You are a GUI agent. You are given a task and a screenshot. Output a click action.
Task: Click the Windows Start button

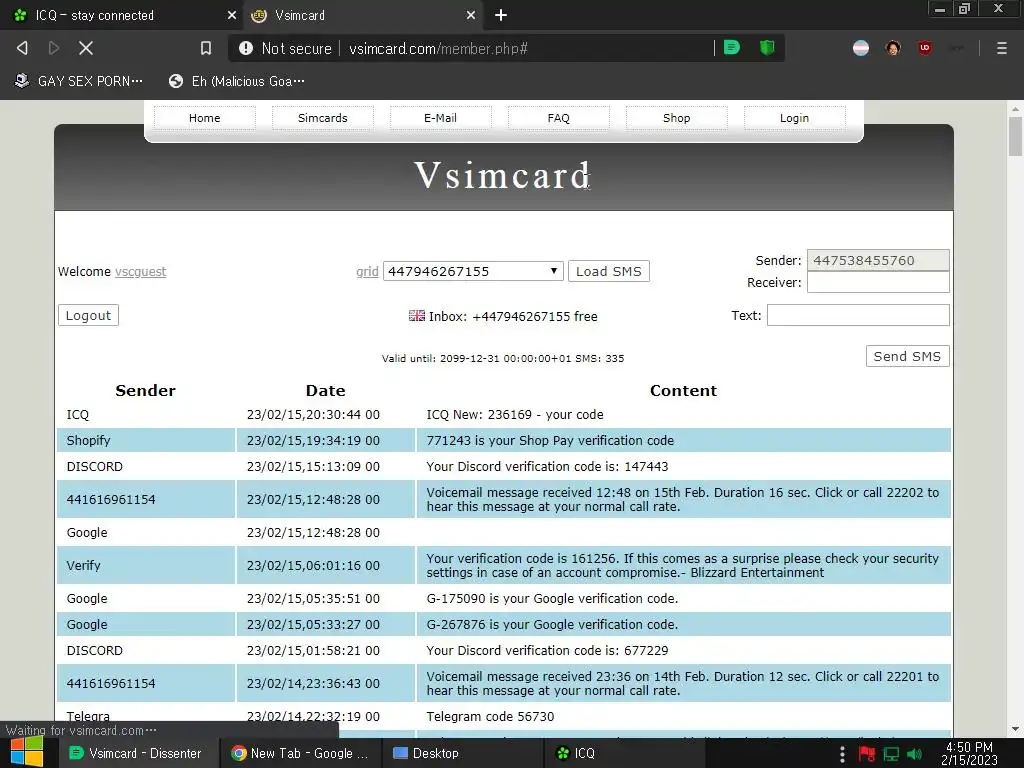[27, 752]
